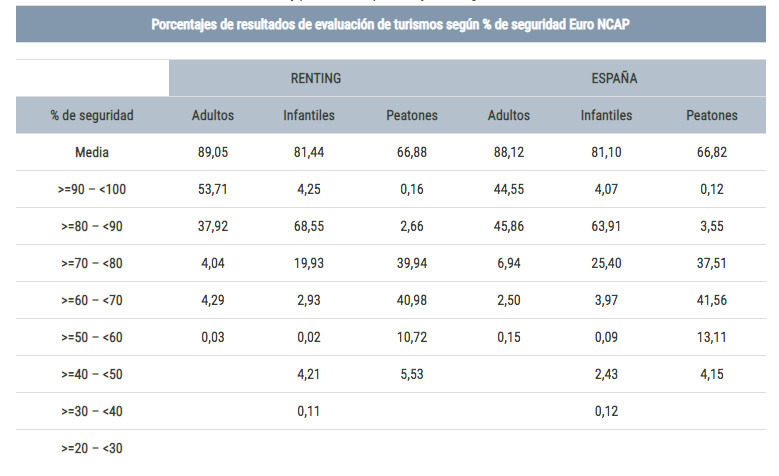779x476 pixels.
Task: Click the Adultos header under RENTING
Action: point(213,115)
